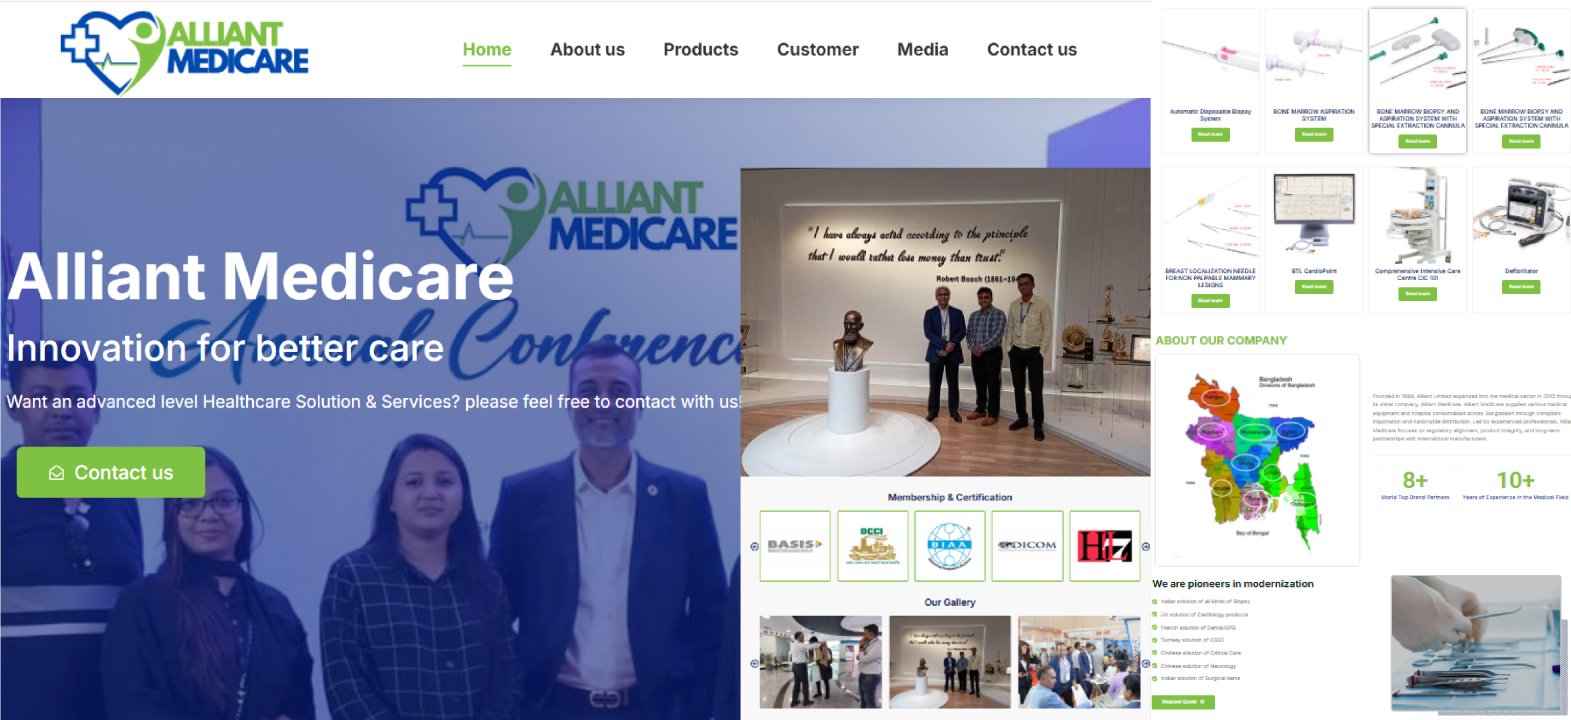Click the Request Quote button
The width and height of the screenshot is (1571, 720).
[x=1183, y=702]
